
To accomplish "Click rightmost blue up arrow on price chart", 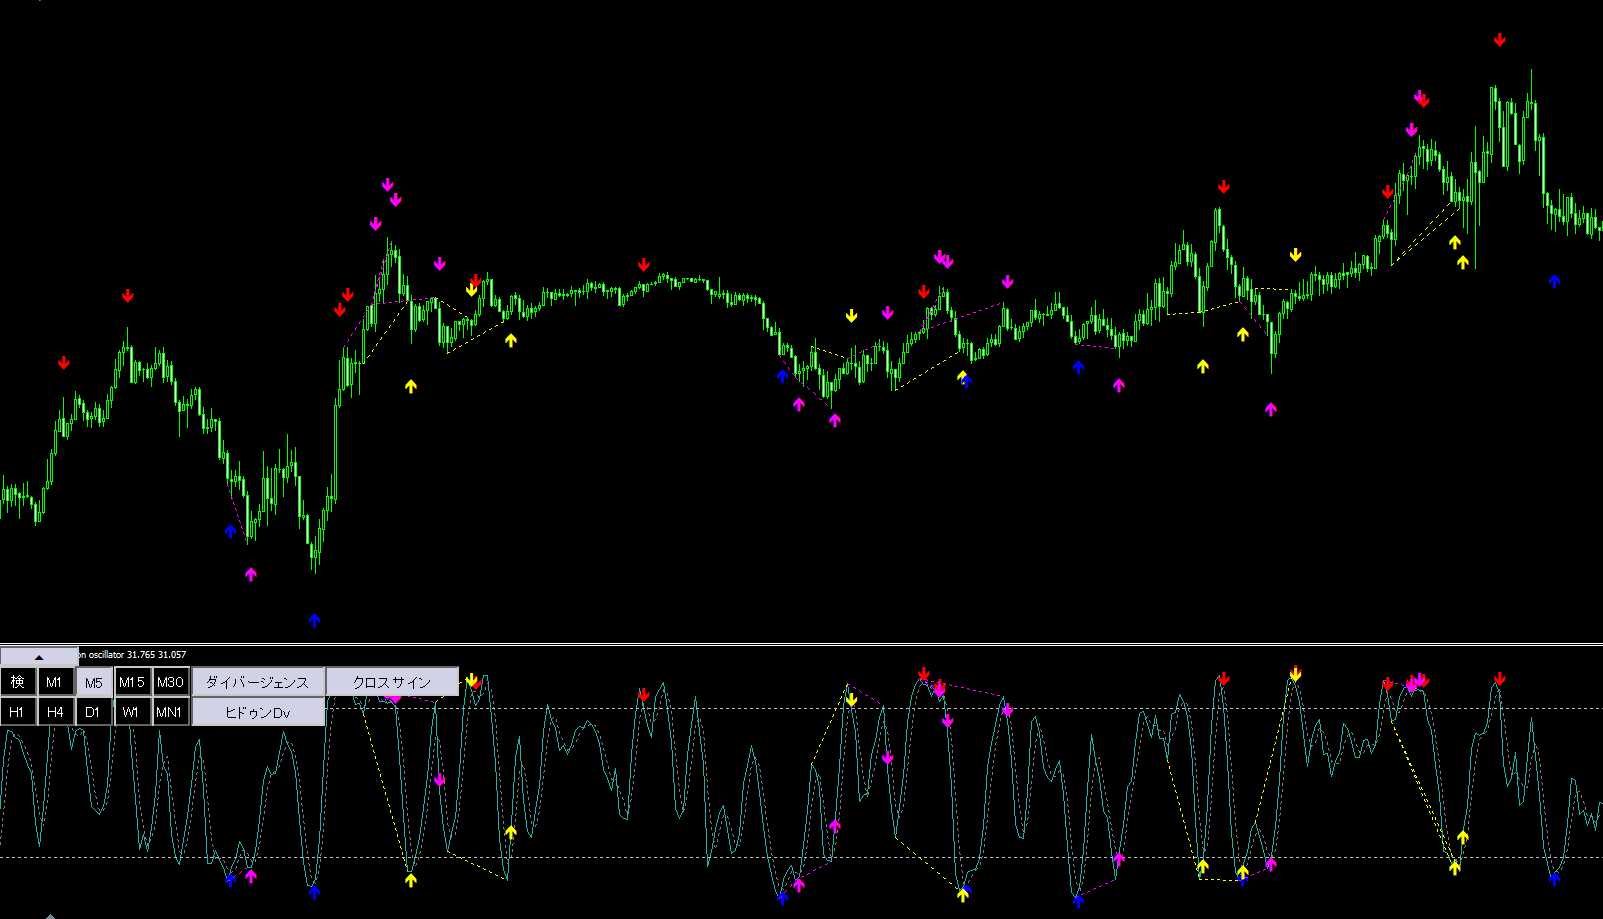I will [x=1554, y=281].
